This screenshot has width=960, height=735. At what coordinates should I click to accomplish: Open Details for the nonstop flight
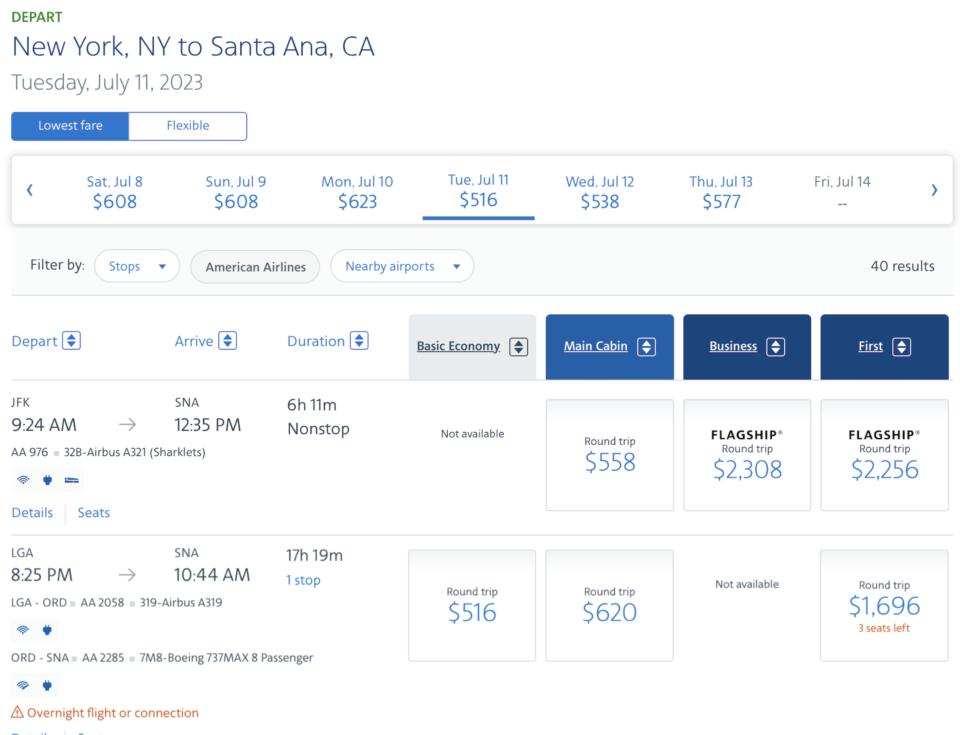pos(32,512)
